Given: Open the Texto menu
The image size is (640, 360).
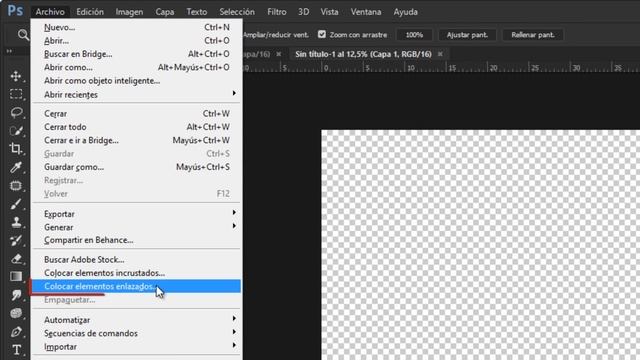Looking at the screenshot, I should click(197, 12).
